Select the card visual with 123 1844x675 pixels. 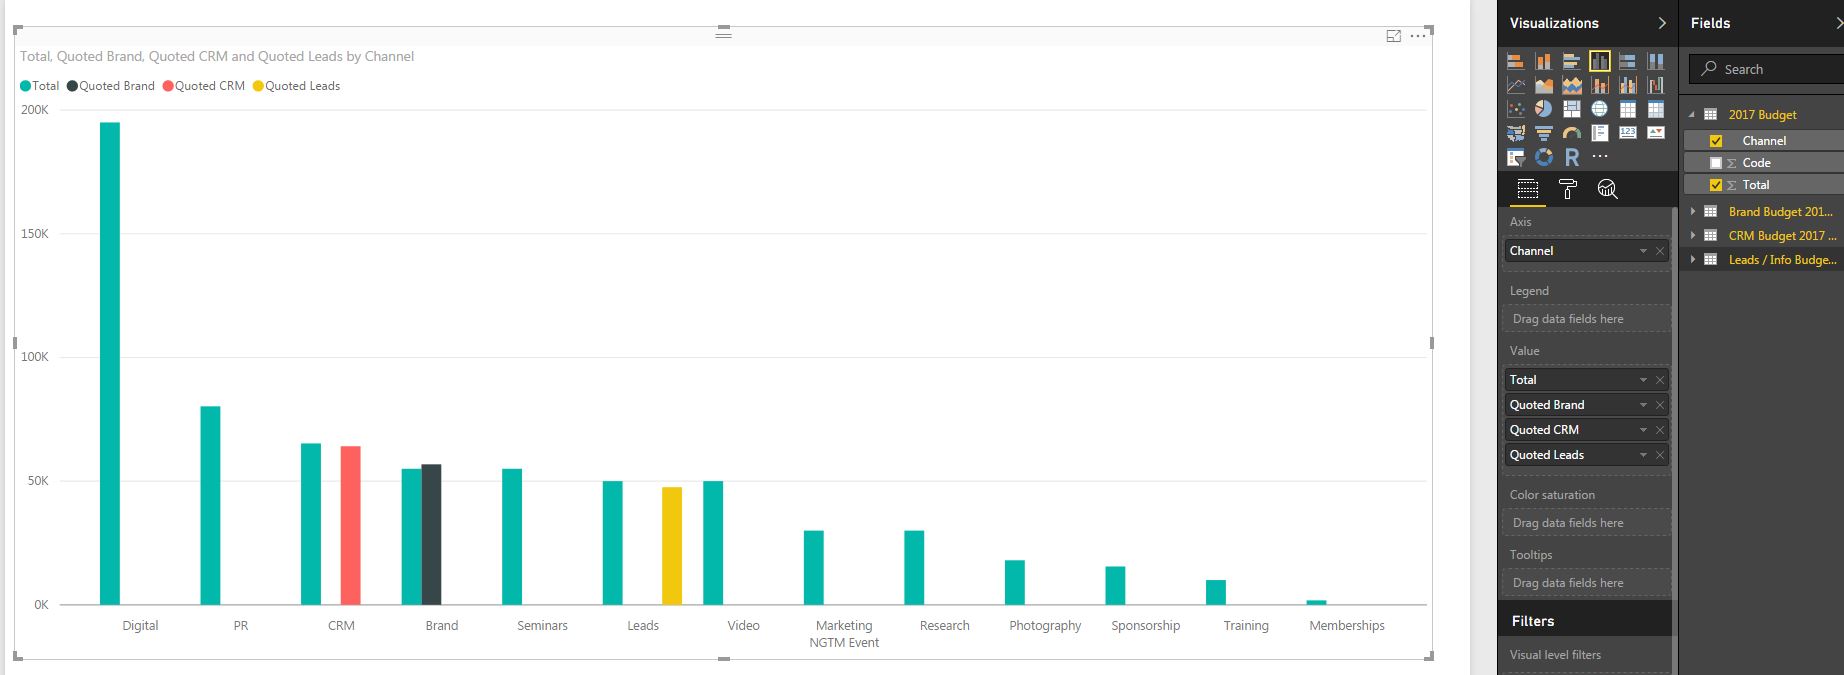(1628, 133)
